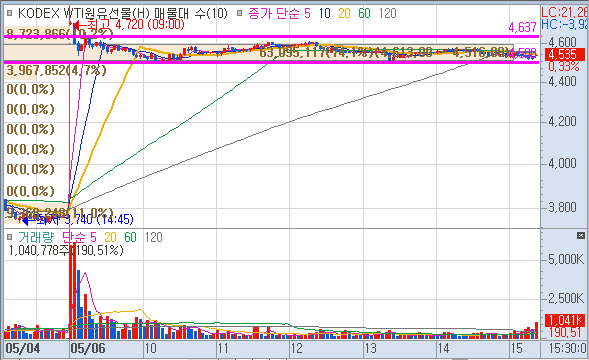Select the price 120-period moving average legend
589x360 pixels.
tap(388, 14)
